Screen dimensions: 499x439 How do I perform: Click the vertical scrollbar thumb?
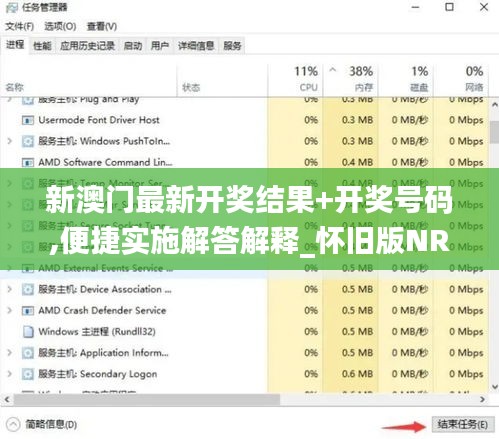[494, 132]
